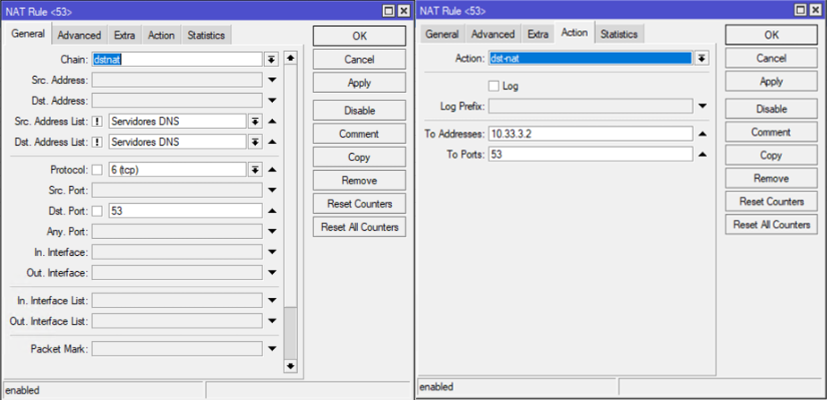
Task: Toggle the invert flag on Src. Address List
Action: [98, 121]
